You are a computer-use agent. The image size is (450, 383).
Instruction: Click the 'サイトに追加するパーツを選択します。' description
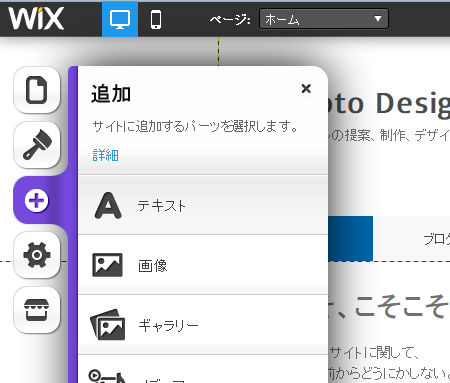click(195, 127)
